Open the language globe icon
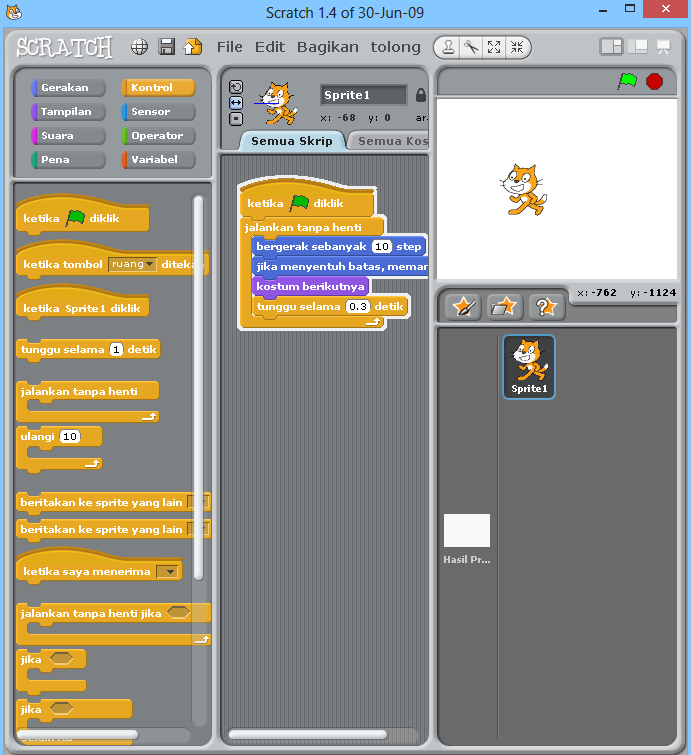 tap(139, 47)
